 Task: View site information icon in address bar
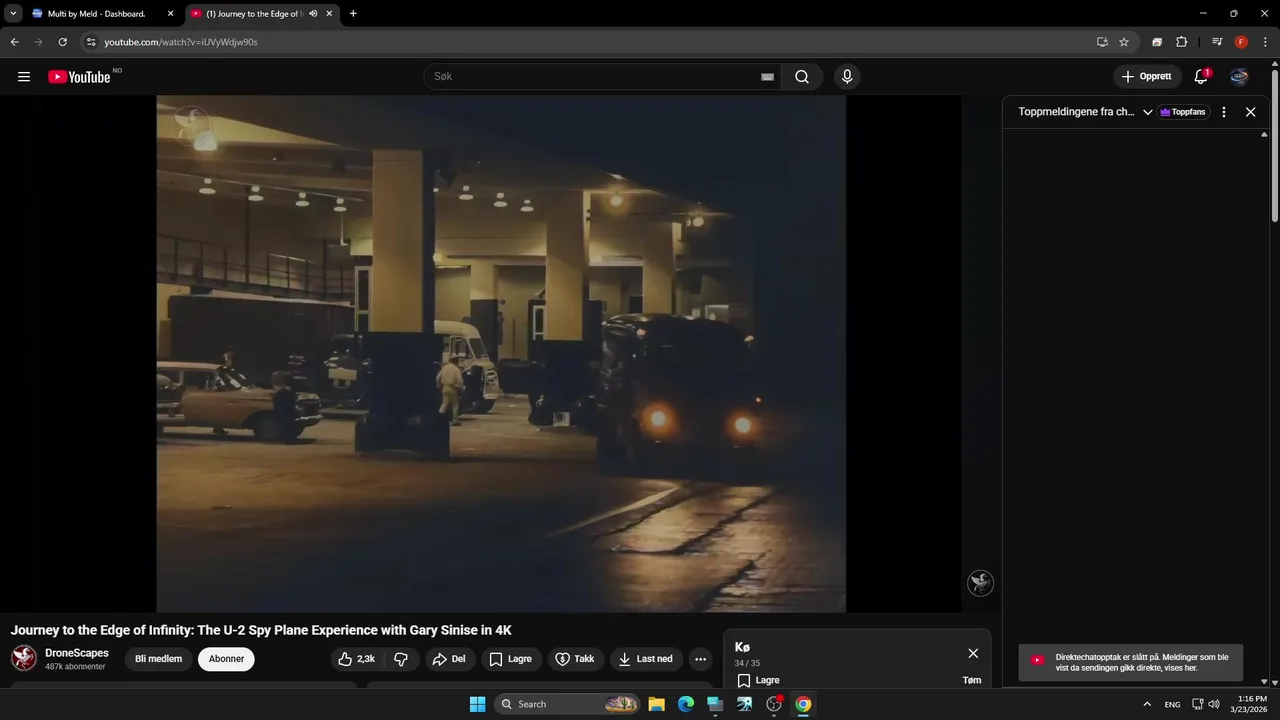tap(90, 42)
